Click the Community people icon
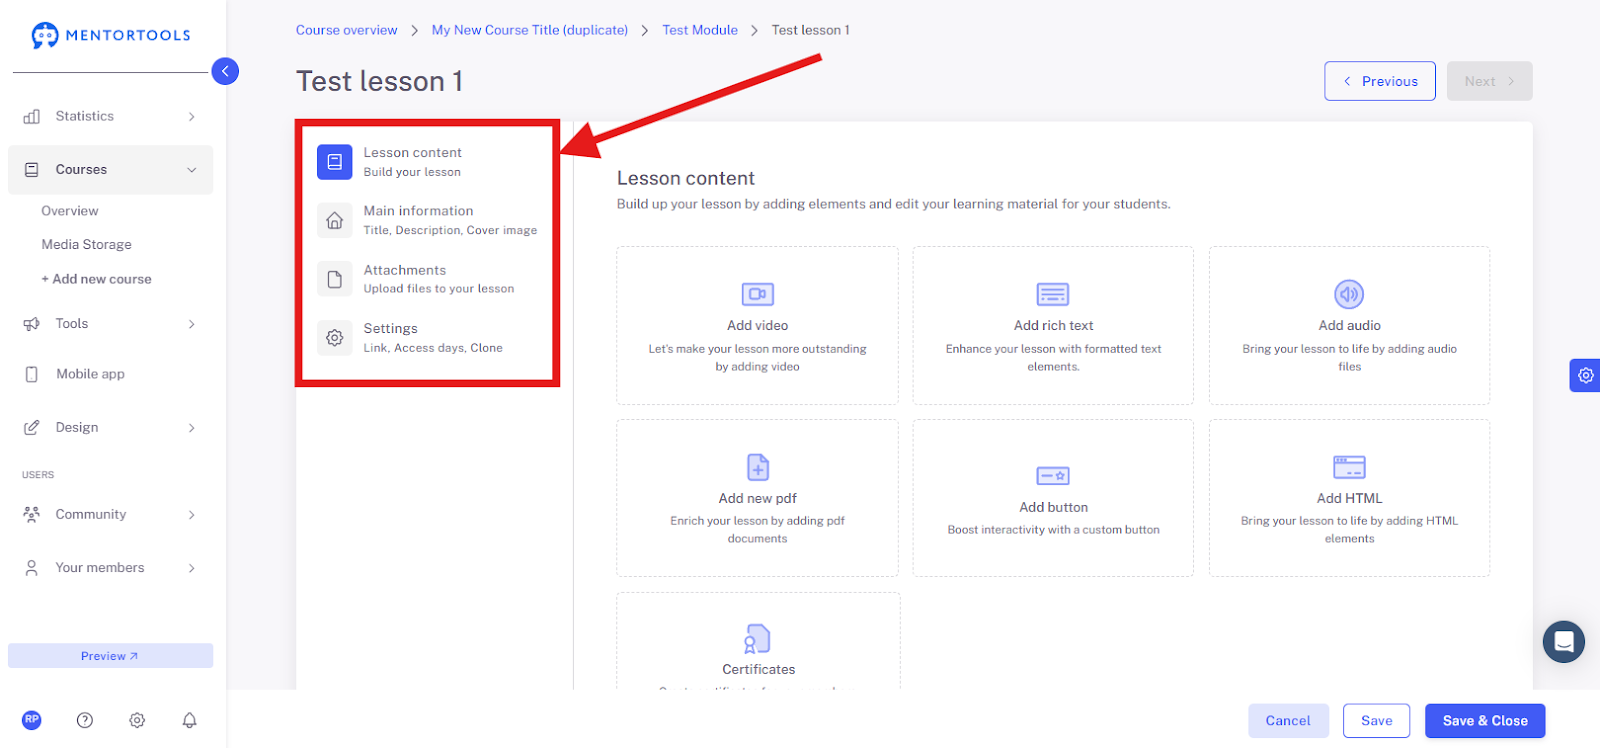Image resolution: width=1600 pixels, height=748 pixels. pos(32,515)
